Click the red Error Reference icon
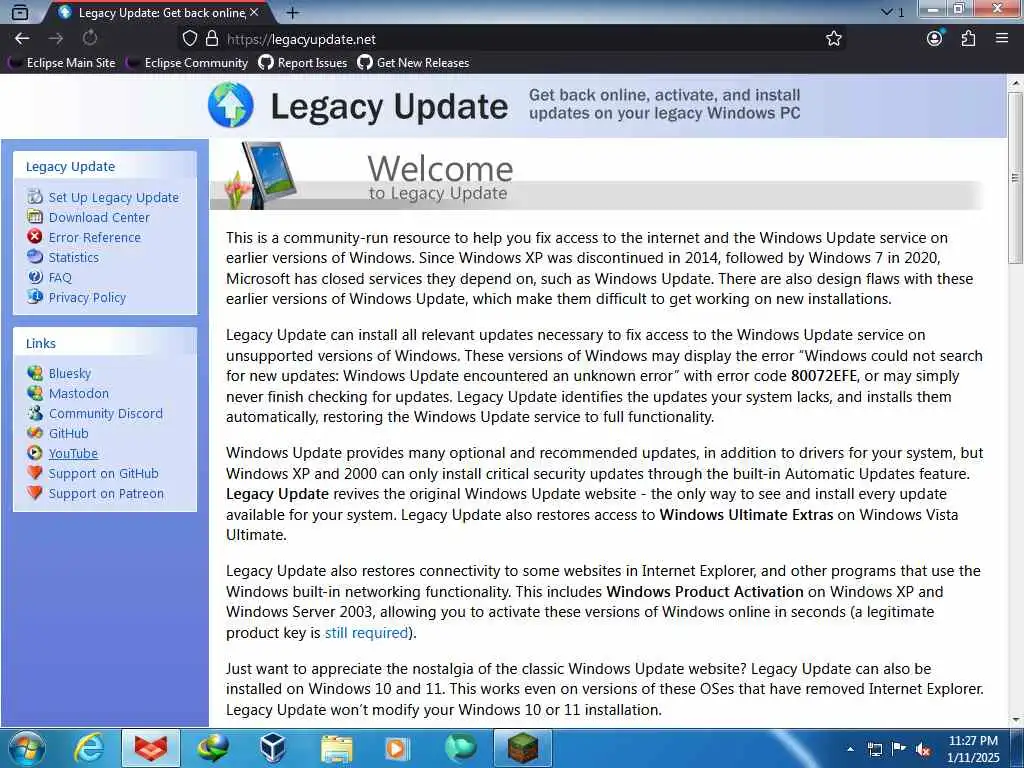 point(35,236)
